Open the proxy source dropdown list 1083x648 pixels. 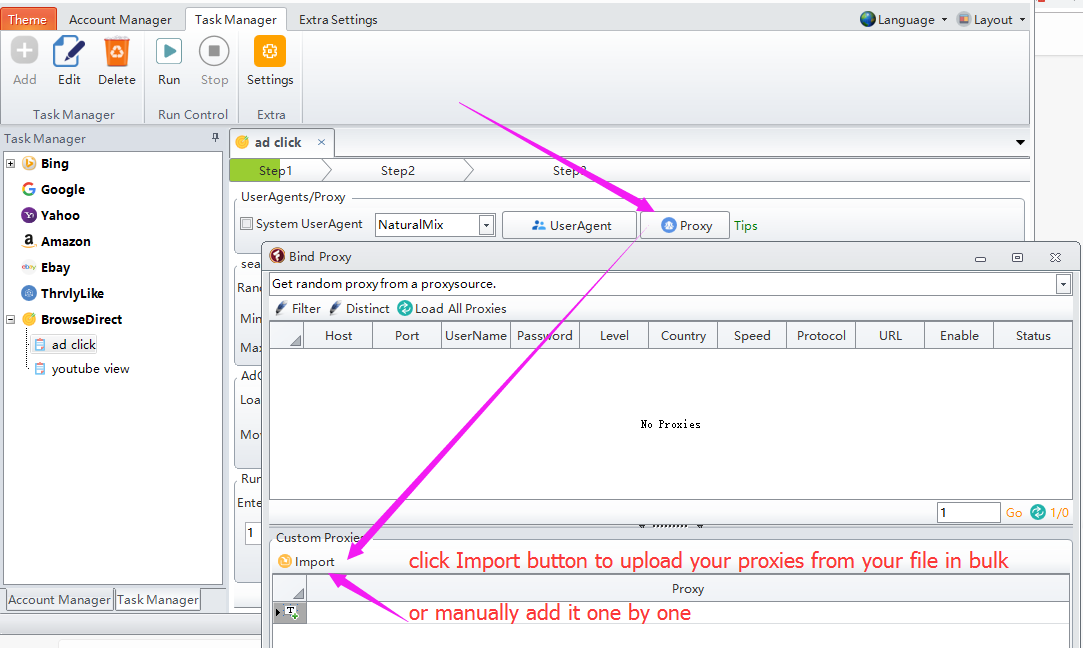pyautogui.click(x=1062, y=284)
